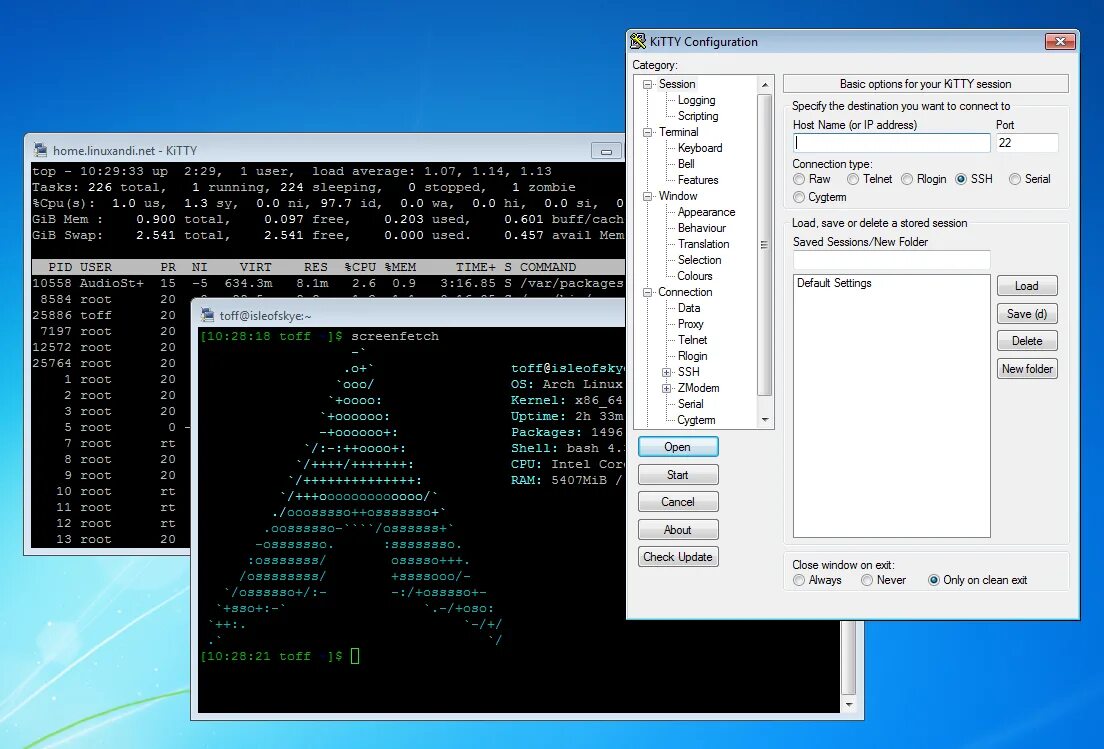This screenshot has width=1104, height=749.
Task: Click the PID column header in top
Action: 60,267
